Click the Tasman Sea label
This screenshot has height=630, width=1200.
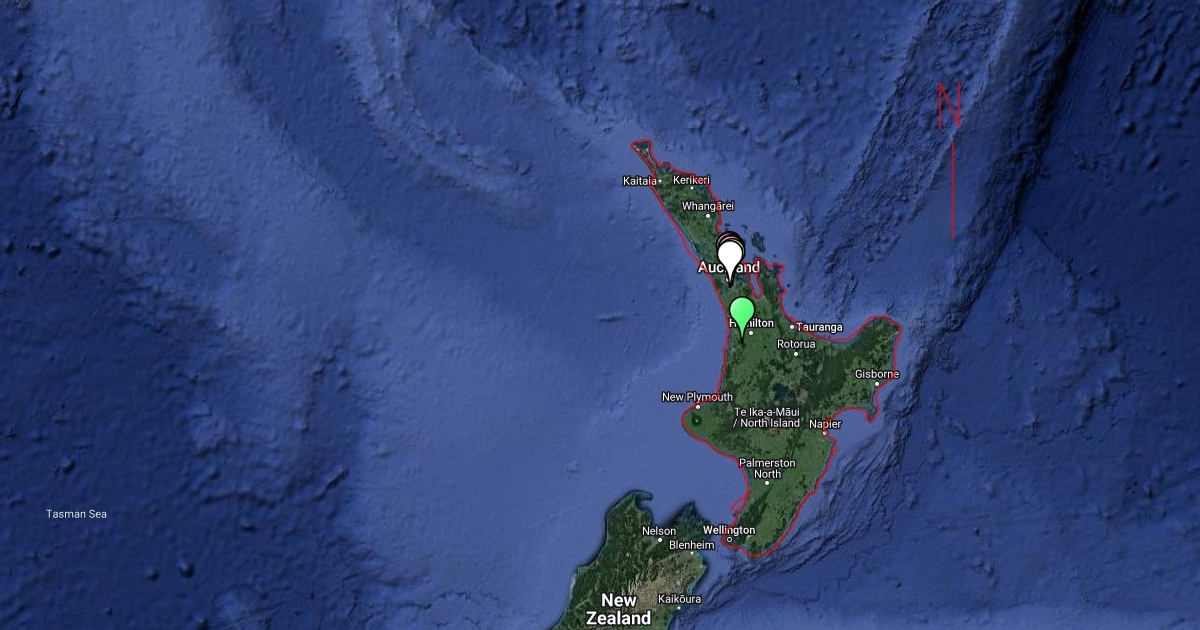click(76, 514)
